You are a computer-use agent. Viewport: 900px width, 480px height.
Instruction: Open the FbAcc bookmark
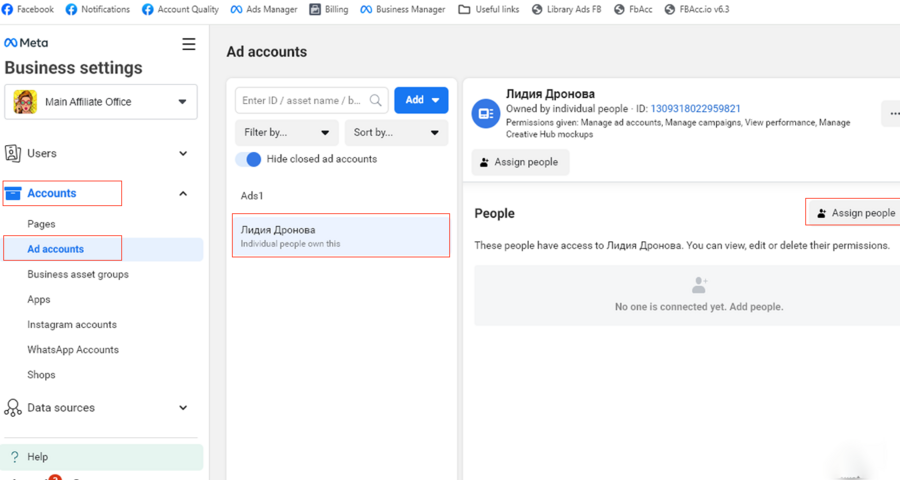coord(633,9)
